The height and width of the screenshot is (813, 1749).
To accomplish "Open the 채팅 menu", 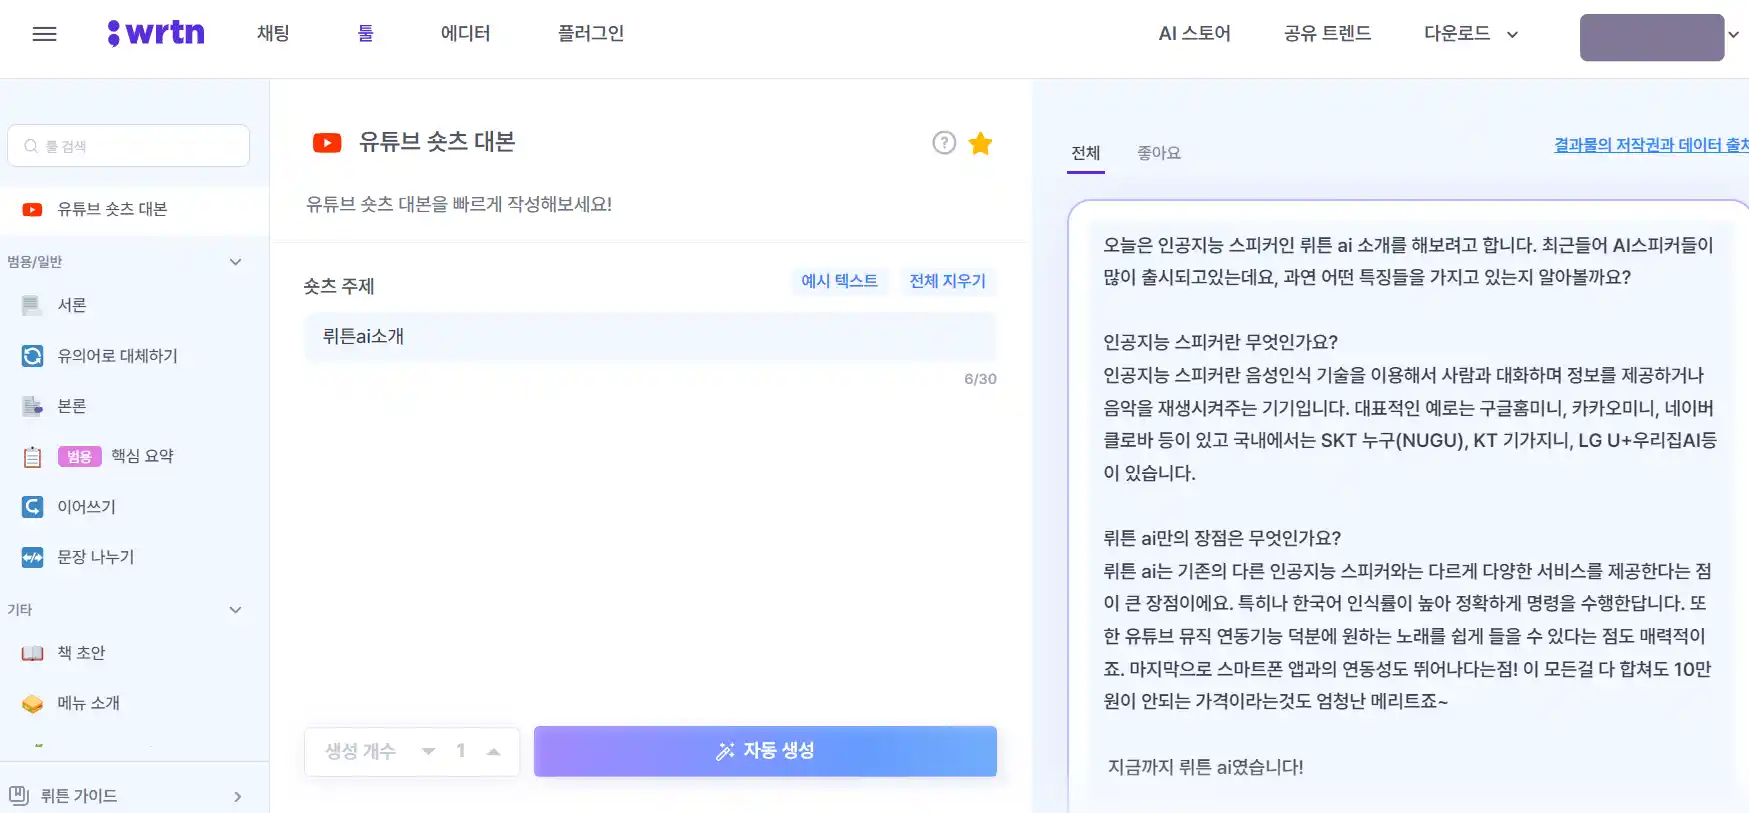I will pos(273,33).
